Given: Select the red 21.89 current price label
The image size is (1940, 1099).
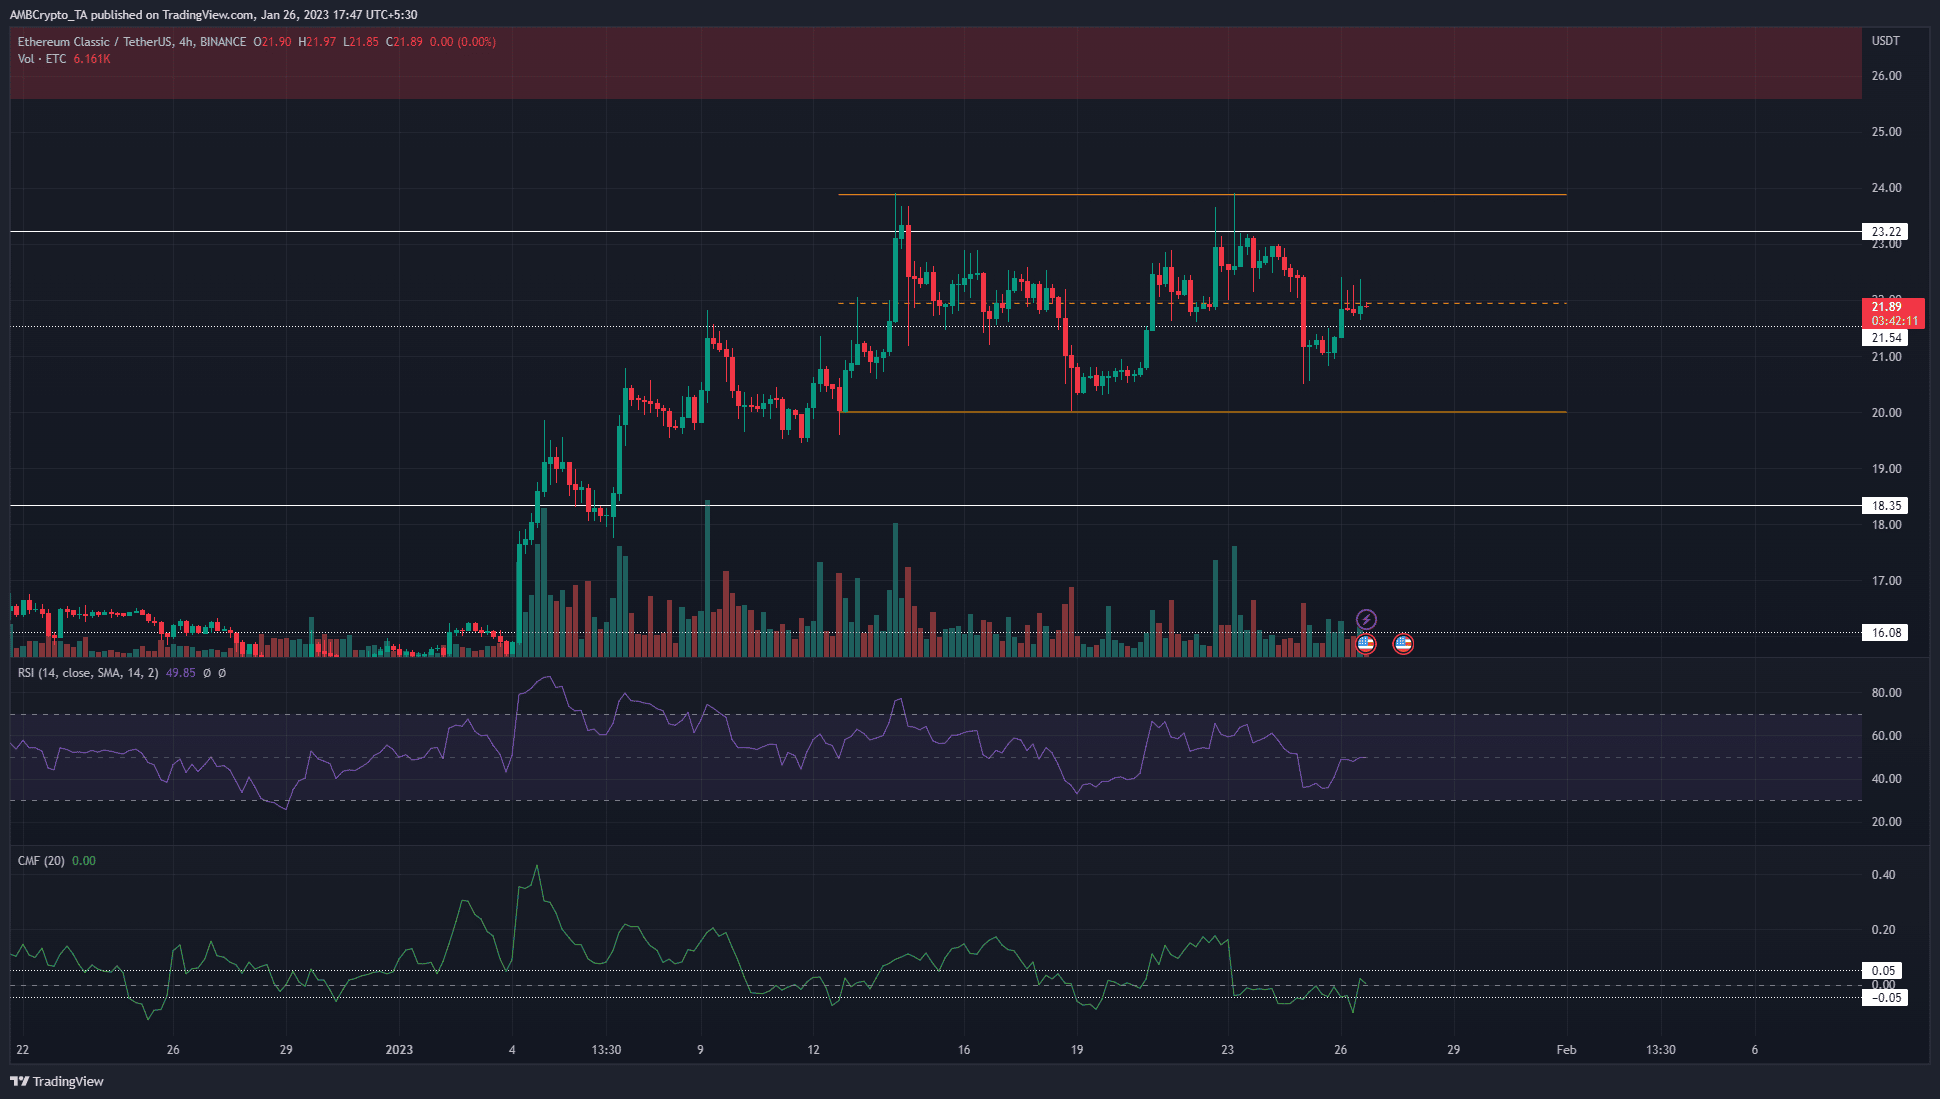Looking at the screenshot, I should click(x=1892, y=313).
